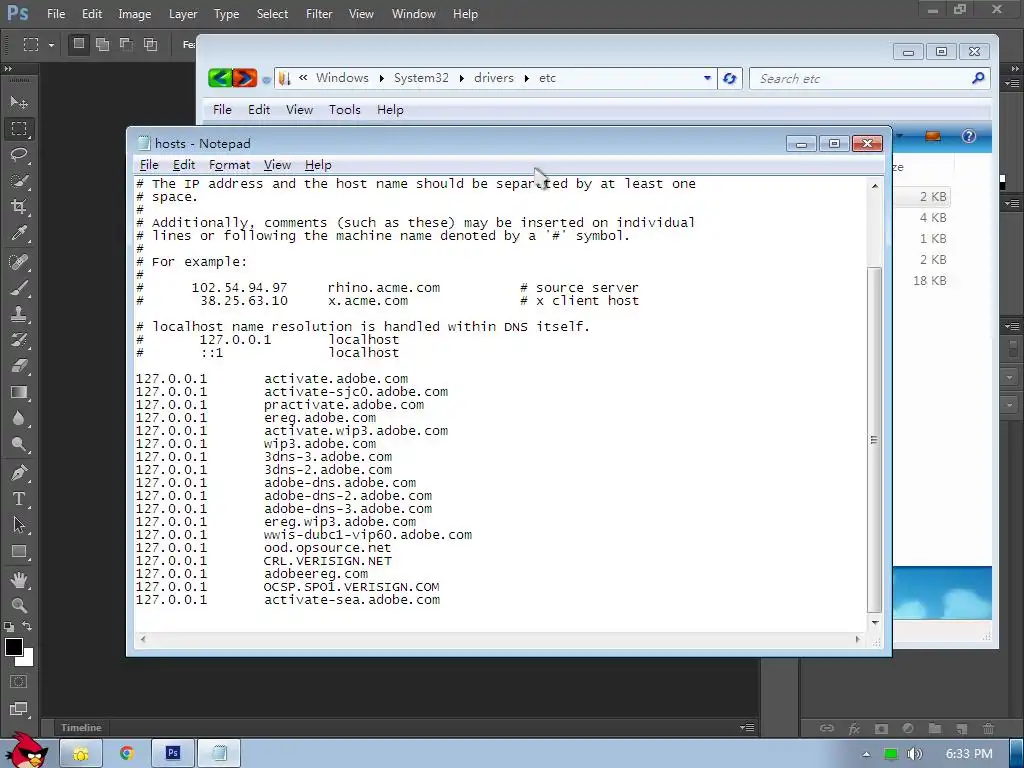Screen dimensions: 1024x768
Task: Select the Hand tool
Action: tap(19, 580)
